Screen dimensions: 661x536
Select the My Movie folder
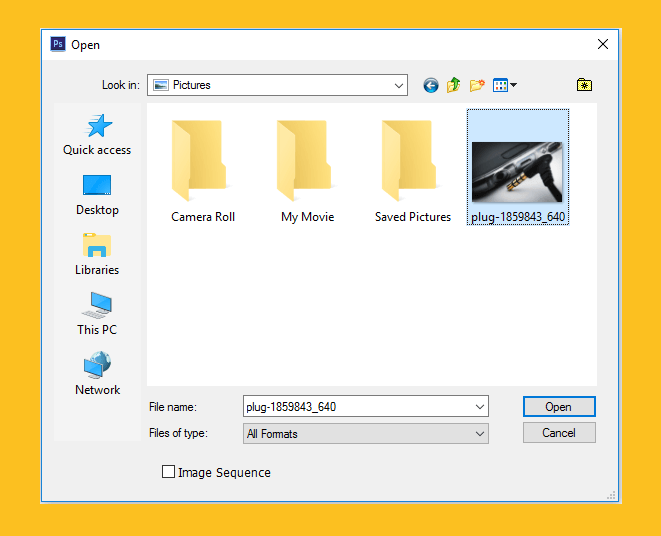click(307, 171)
